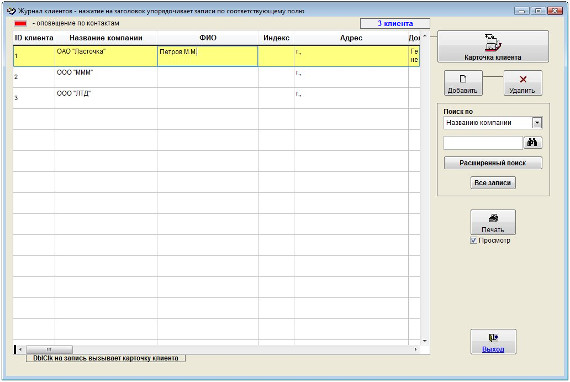Click the horizontal scrollbar thumb
The image size is (570, 382).
(49, 349)
